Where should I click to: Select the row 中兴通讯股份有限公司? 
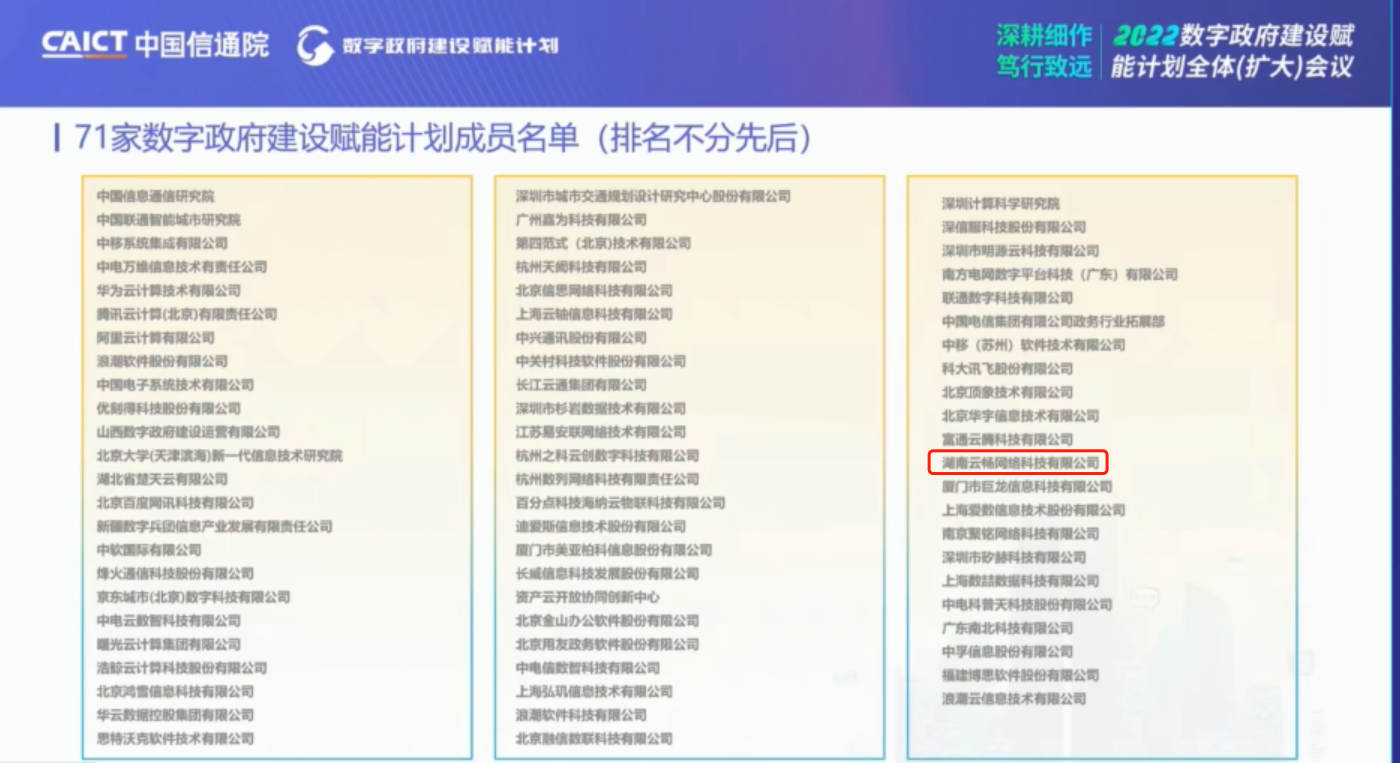pos(581,338)
